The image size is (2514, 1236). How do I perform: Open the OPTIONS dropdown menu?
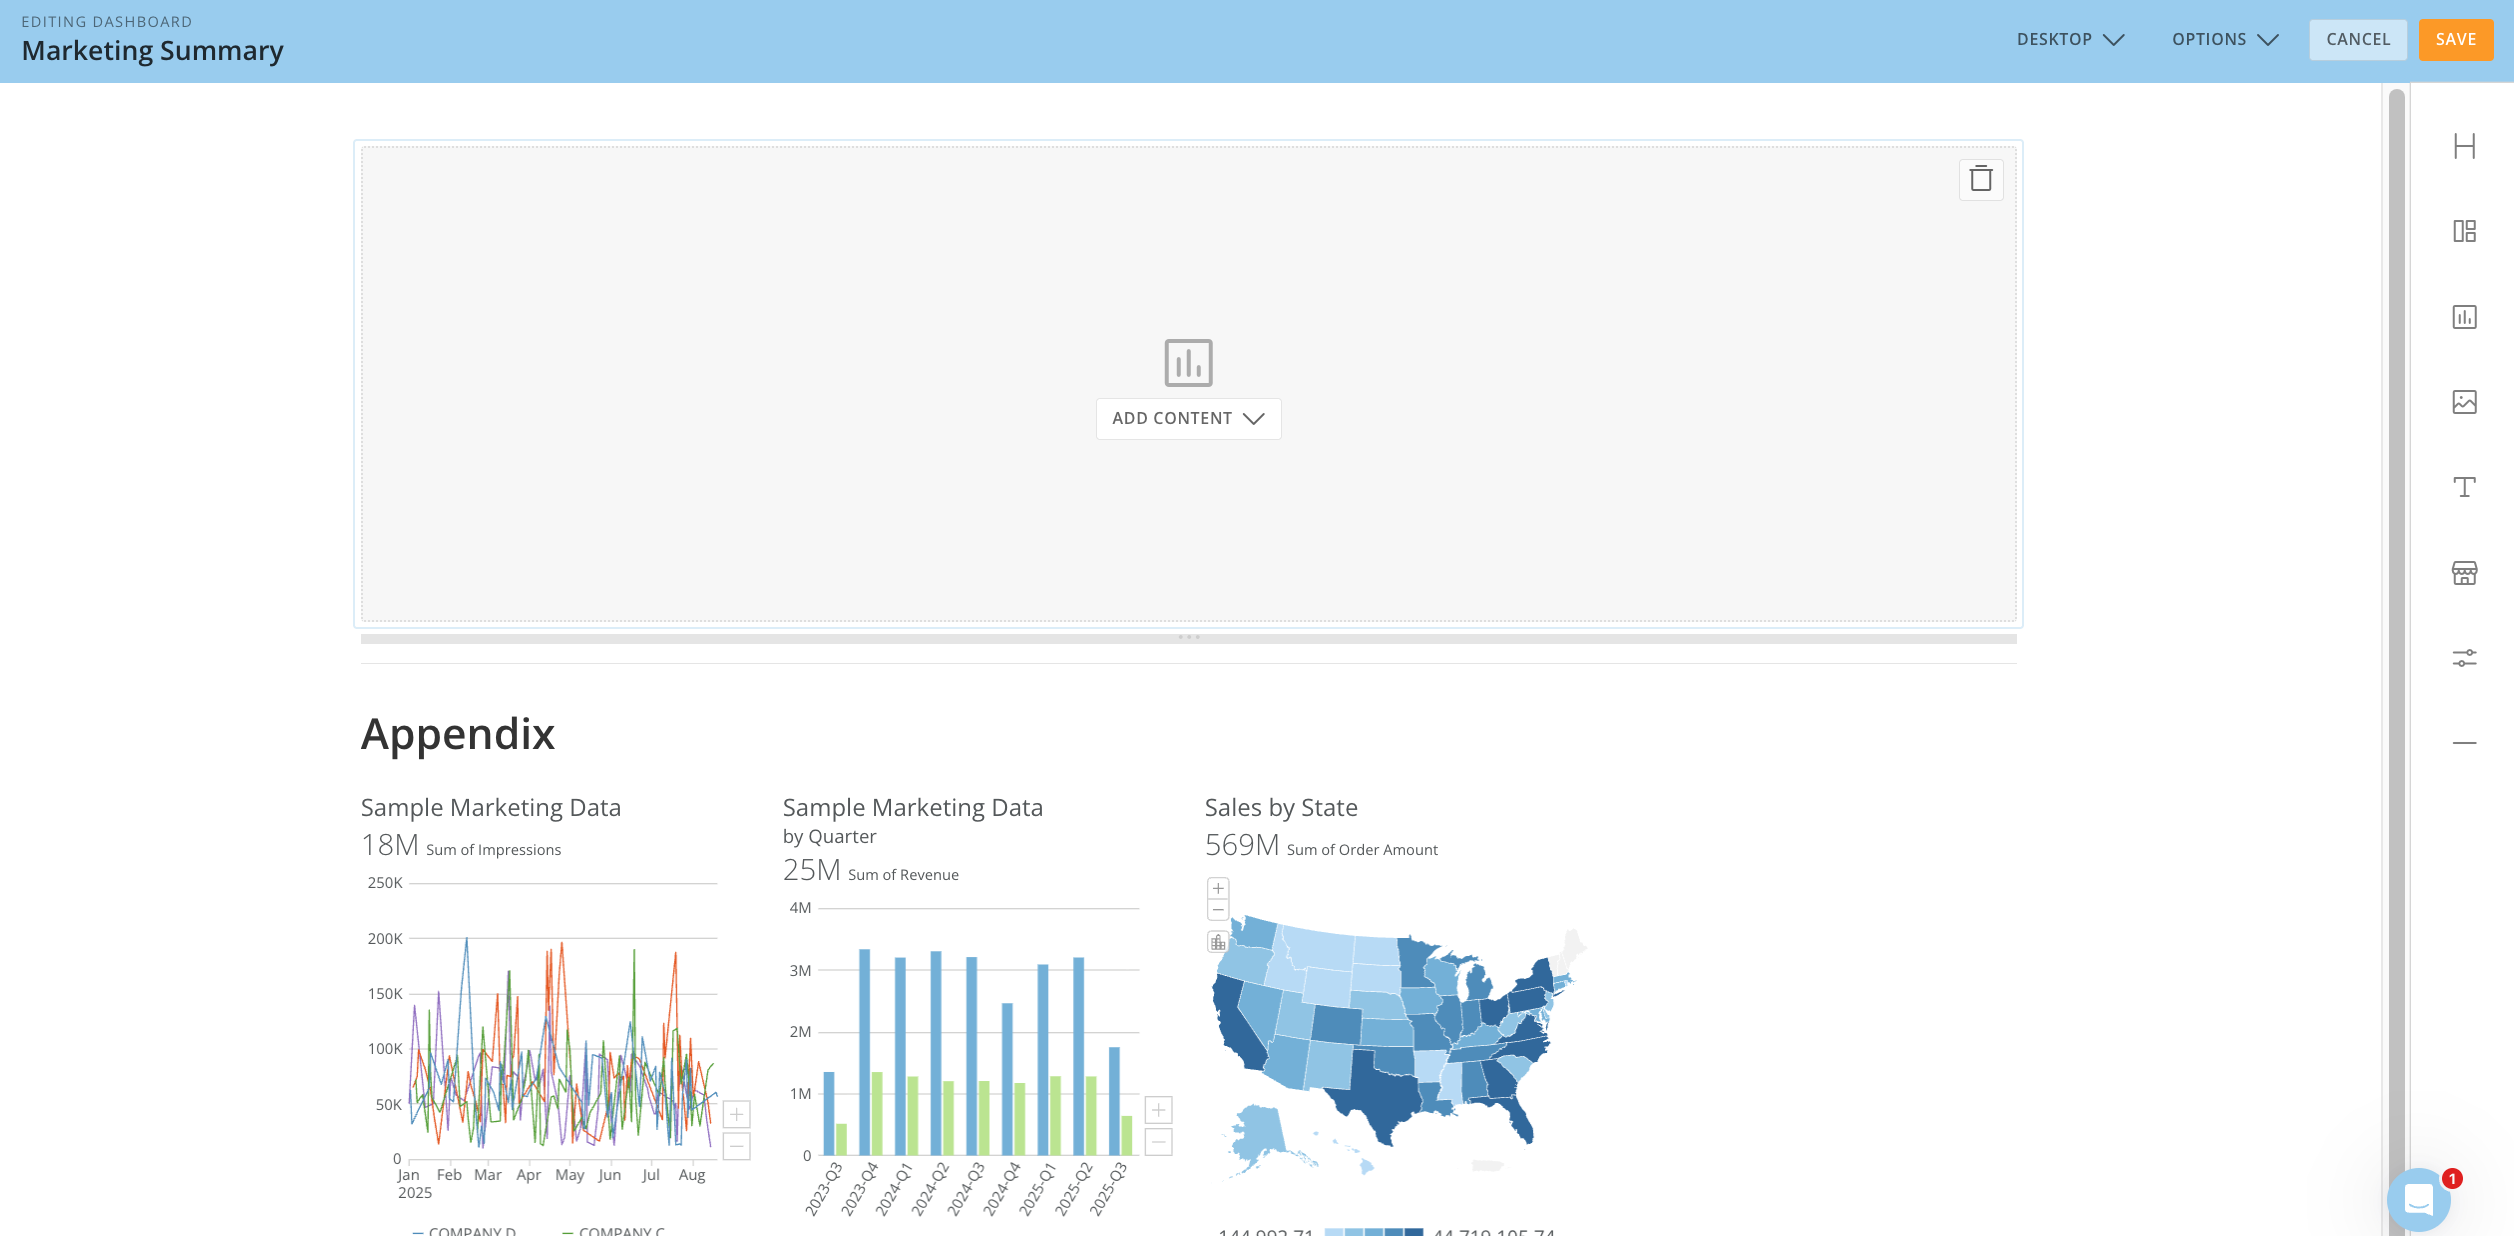(2224, 40)
